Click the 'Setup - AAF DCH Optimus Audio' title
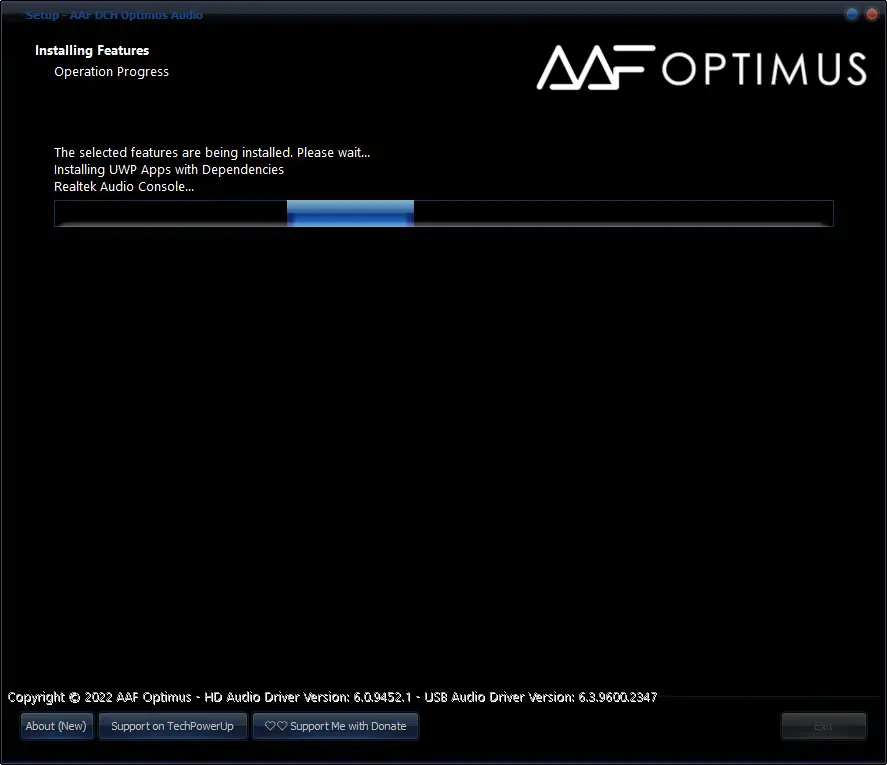 pyautogui.click(x=114, y=15)
